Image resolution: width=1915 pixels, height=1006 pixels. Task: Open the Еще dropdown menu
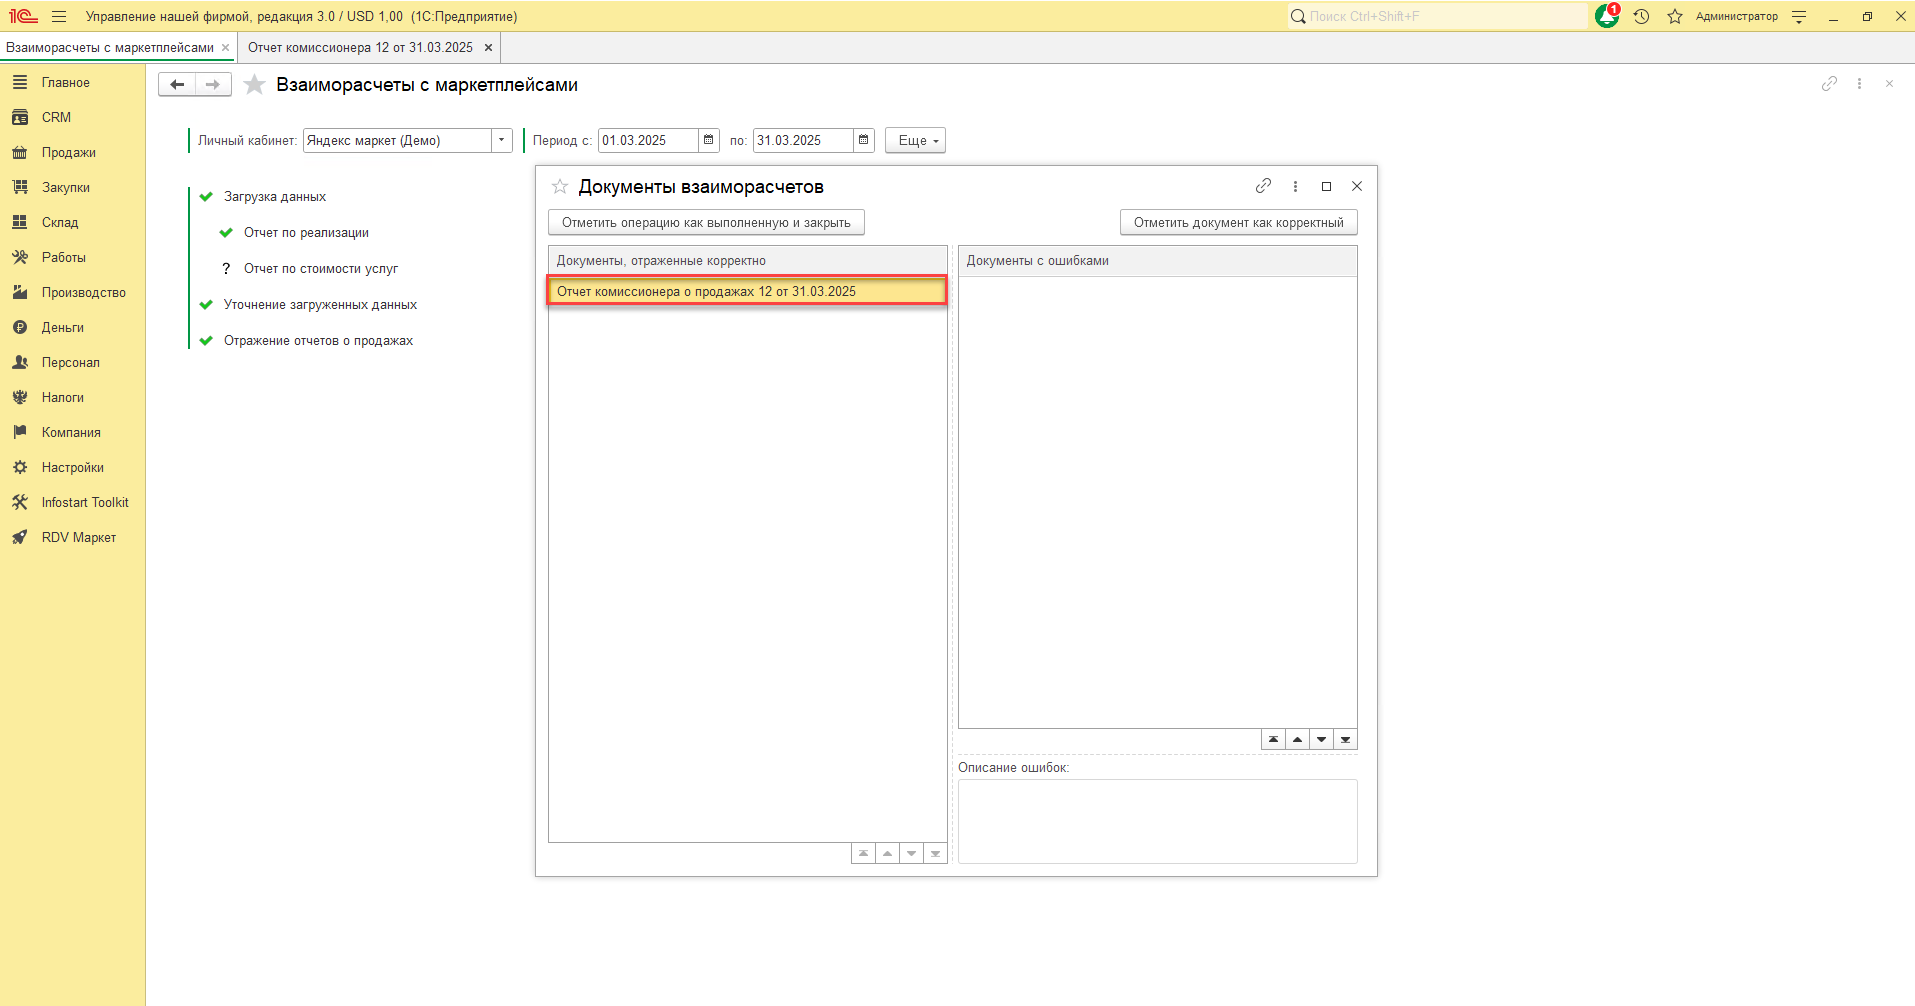pos(915,140)
